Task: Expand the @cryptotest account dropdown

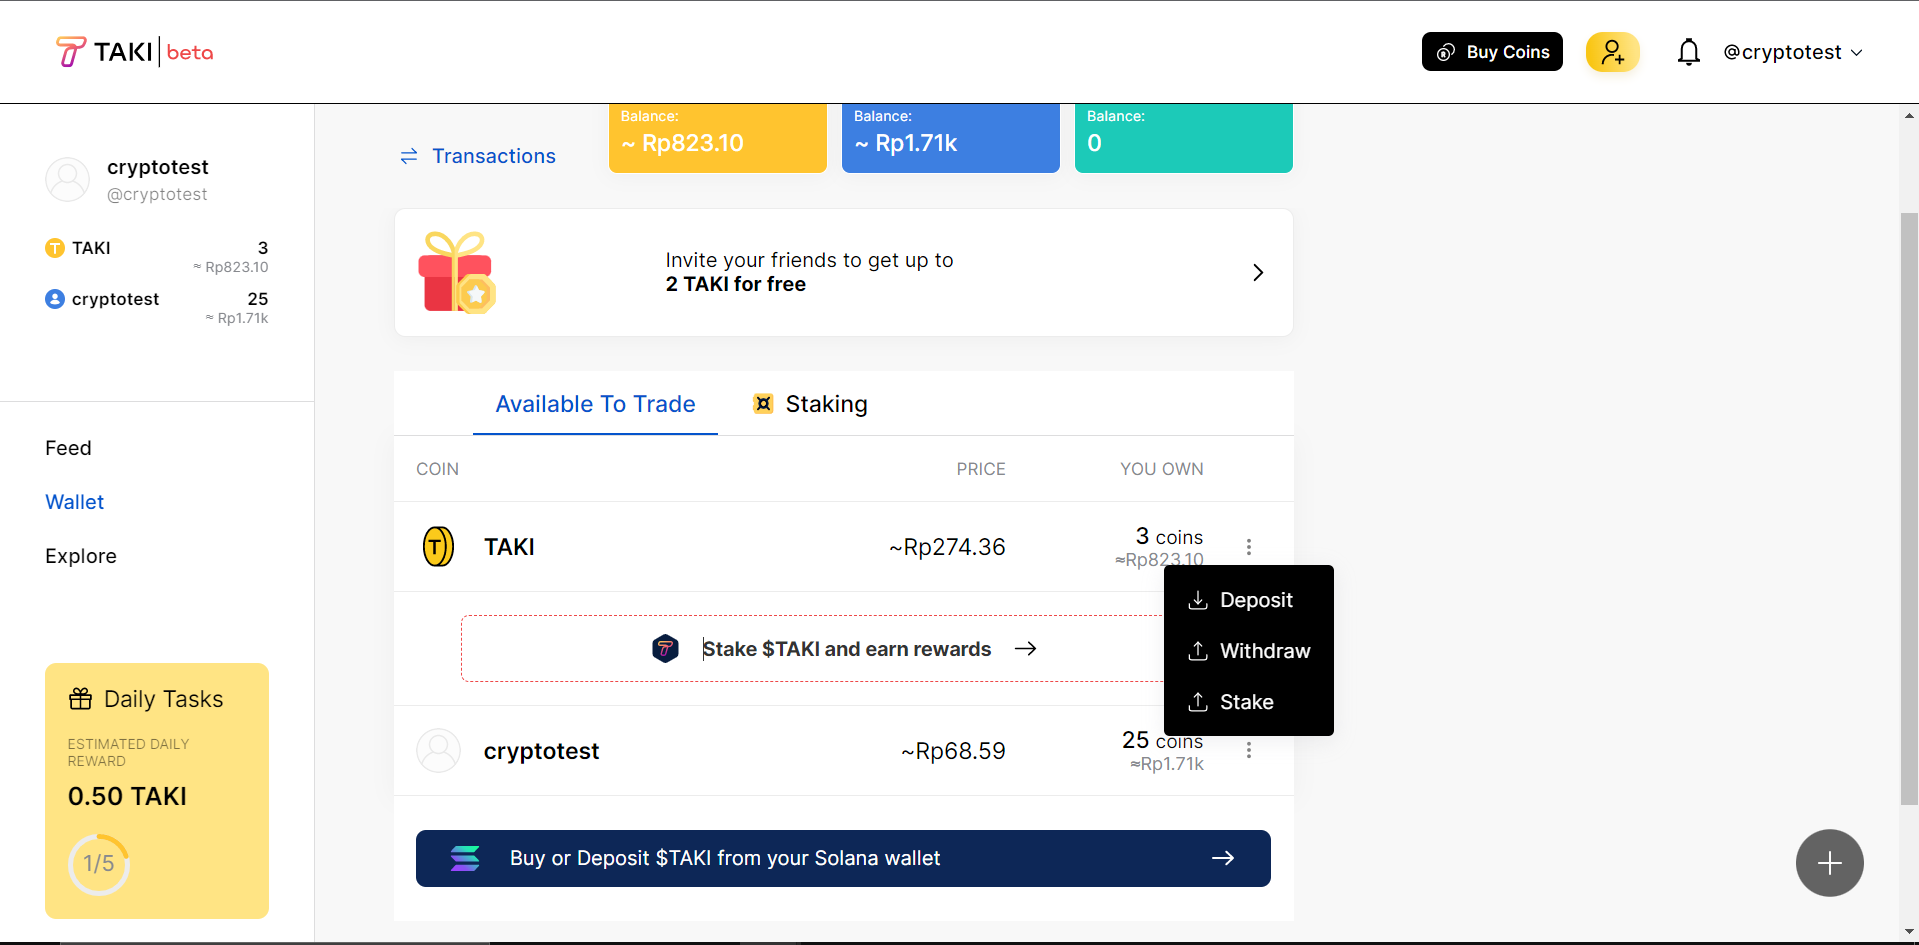Action: (x=1793, y=52)
